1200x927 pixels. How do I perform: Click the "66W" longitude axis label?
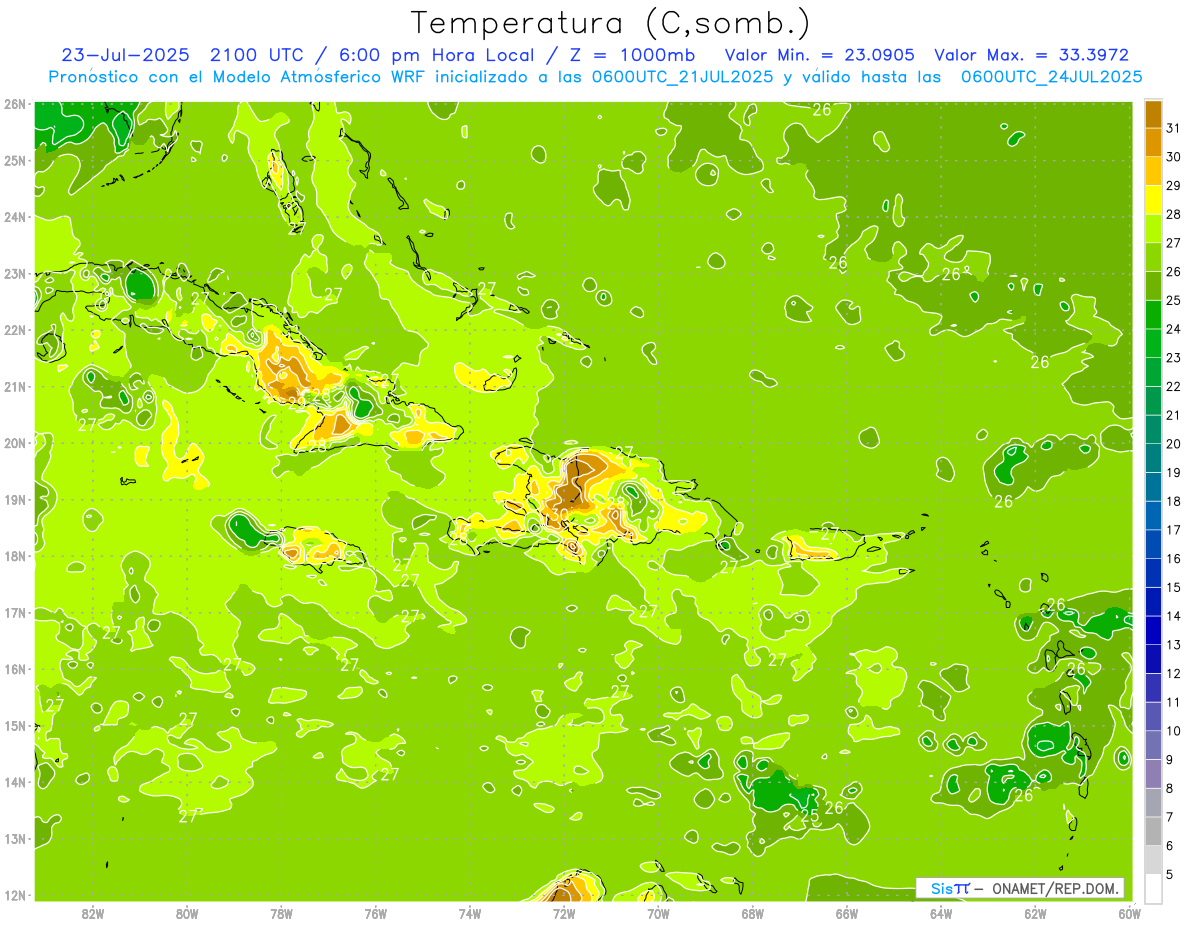(x=846, y=913)
